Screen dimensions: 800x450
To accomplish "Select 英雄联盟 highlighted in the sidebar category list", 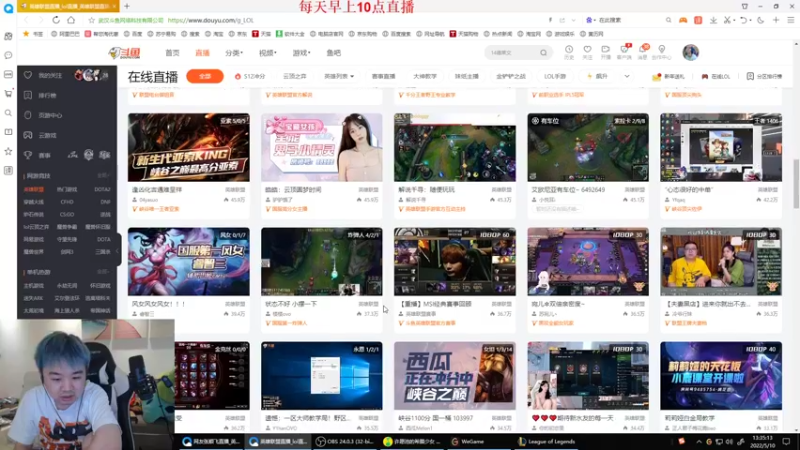I will [34, 189].
